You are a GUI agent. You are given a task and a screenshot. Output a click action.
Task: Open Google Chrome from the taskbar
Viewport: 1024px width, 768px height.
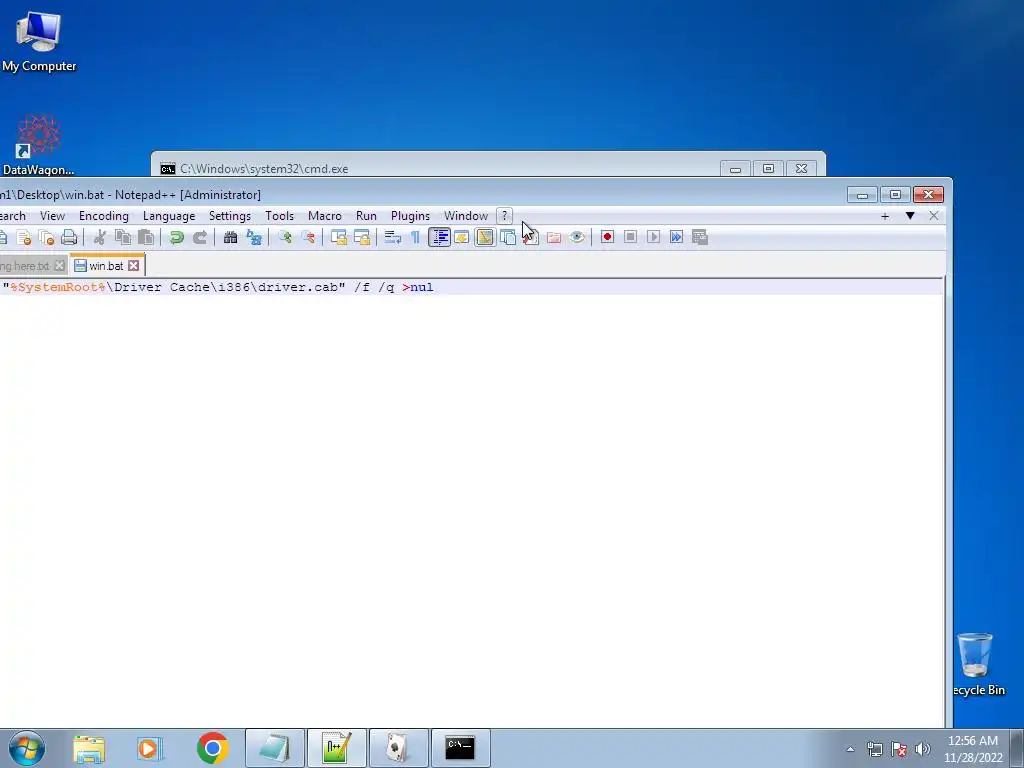coord(212,748)
